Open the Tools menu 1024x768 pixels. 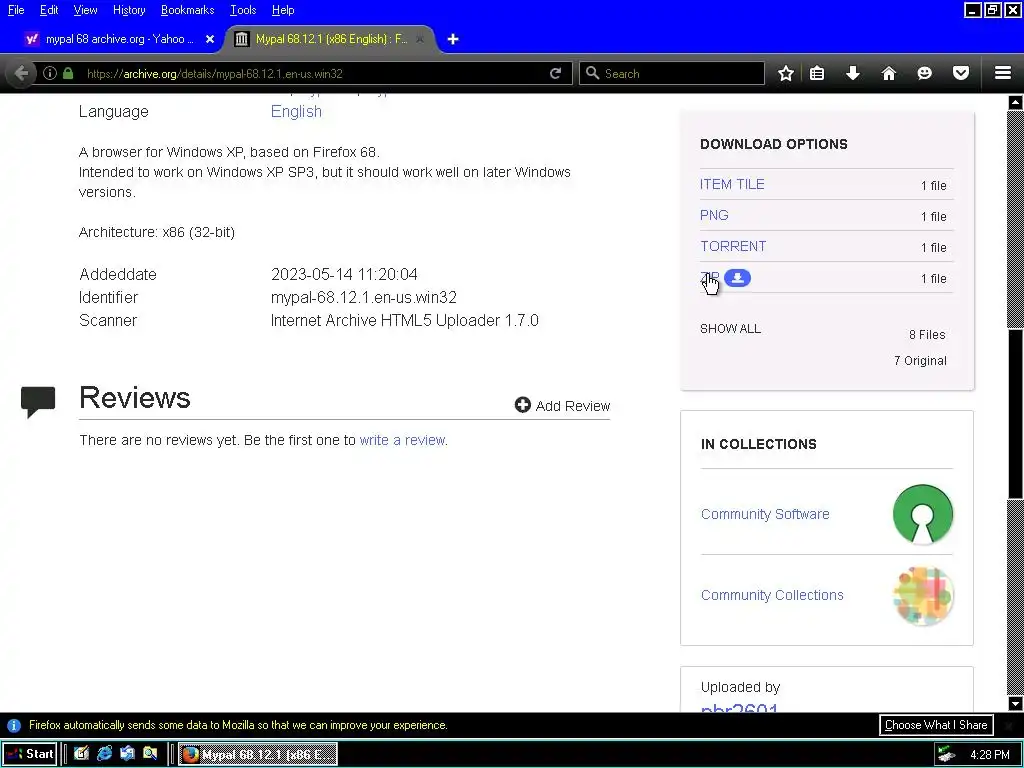[x=243, y=10]
